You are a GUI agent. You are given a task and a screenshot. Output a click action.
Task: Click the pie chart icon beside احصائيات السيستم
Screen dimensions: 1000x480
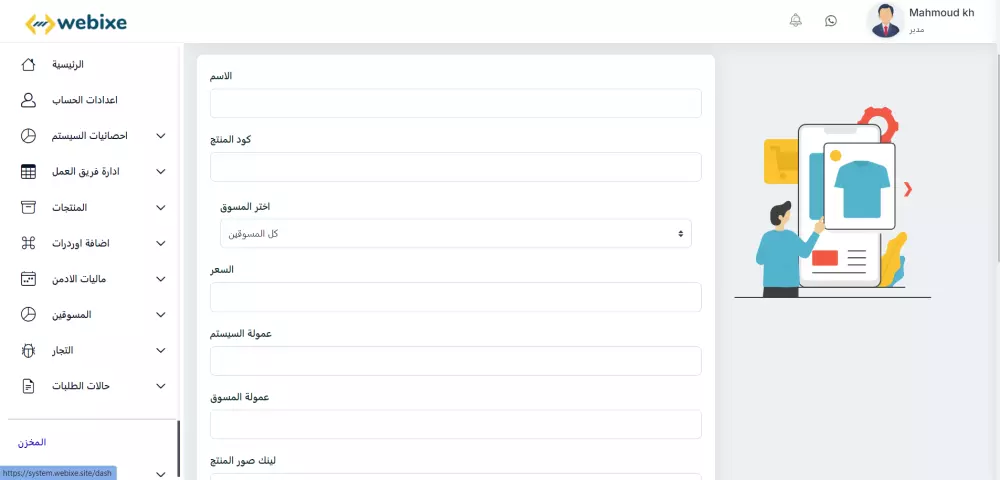pos(28,136)
